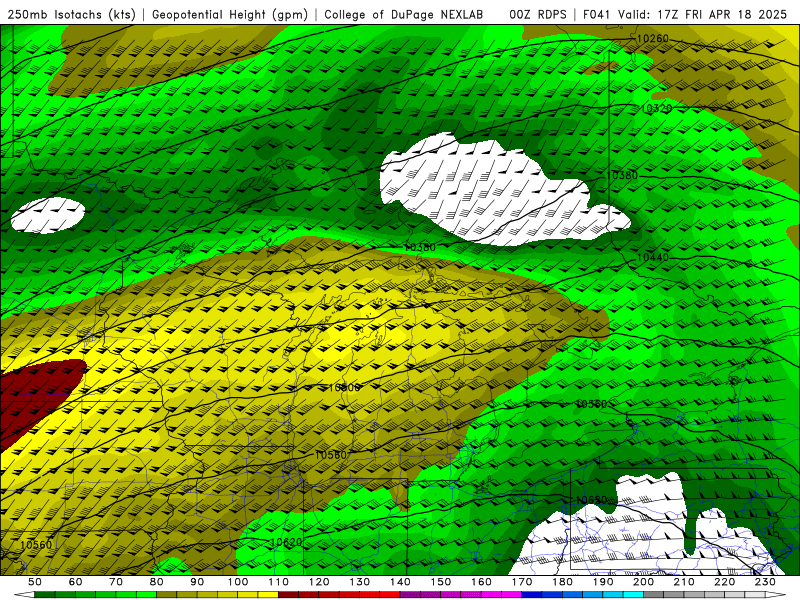Click the 50 value on the color scale
The height and width of the screenshot is (600, 800).
click(x=35, y=582)
